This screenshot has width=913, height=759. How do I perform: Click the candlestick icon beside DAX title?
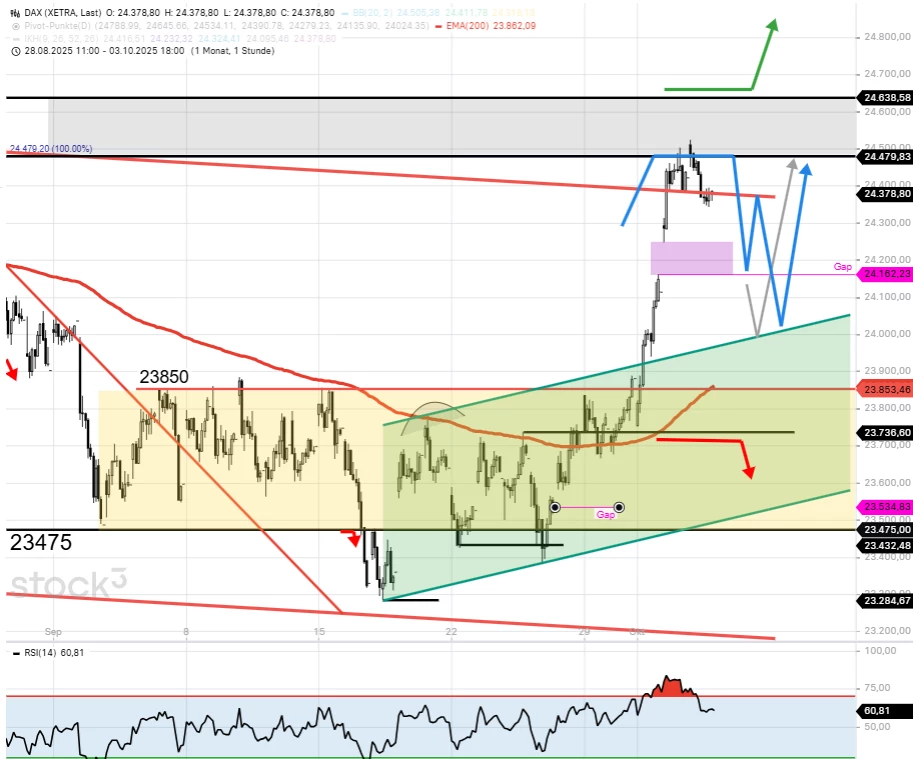coord(15,11)
